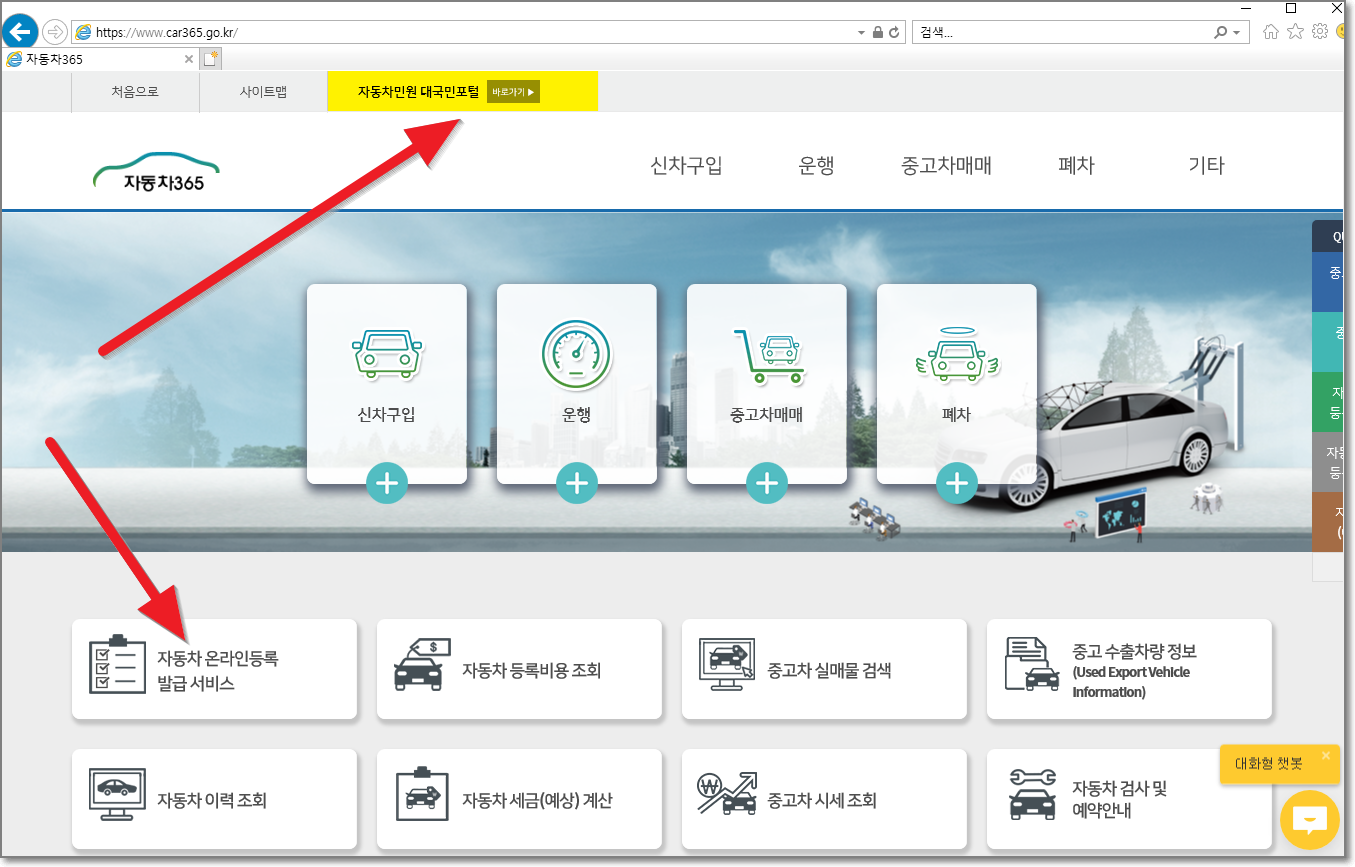Open 중고차 시세 조회
The height and width of the screenshot is (867, 1355).
point(824,799)
